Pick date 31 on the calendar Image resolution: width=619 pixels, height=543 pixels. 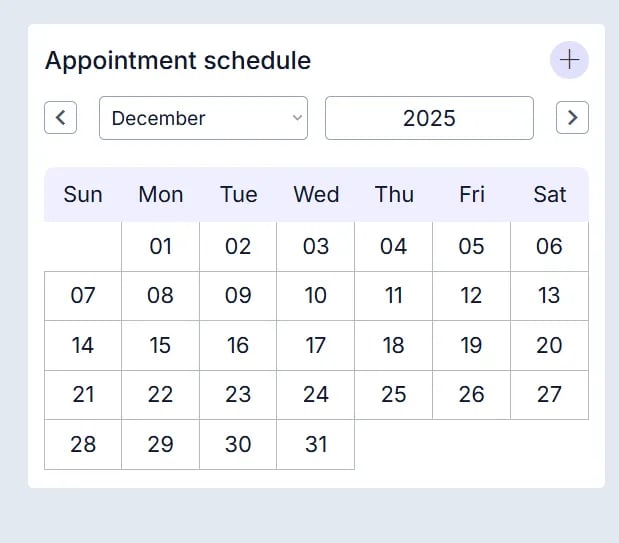point(316,444)
